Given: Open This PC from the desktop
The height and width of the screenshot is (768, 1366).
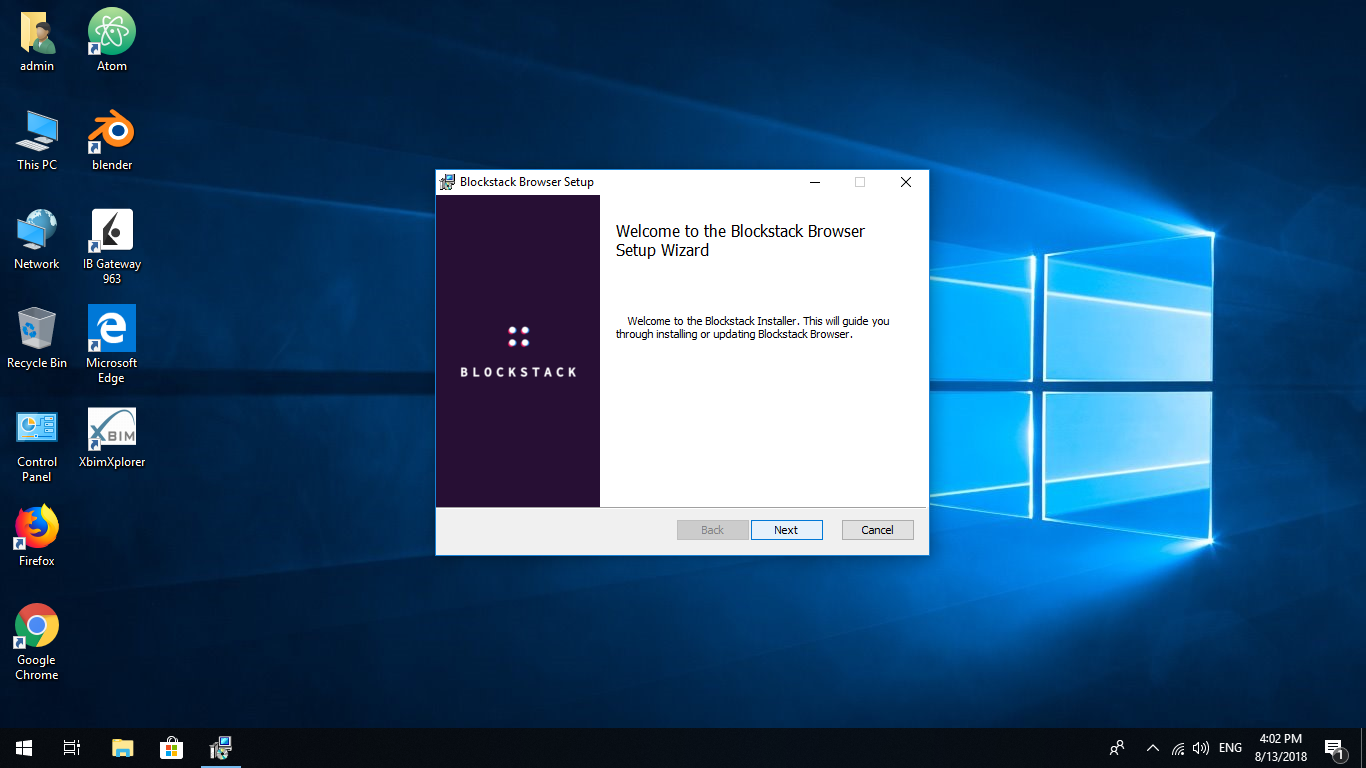Looking at the screenshot, I should [x=36, y=128].
